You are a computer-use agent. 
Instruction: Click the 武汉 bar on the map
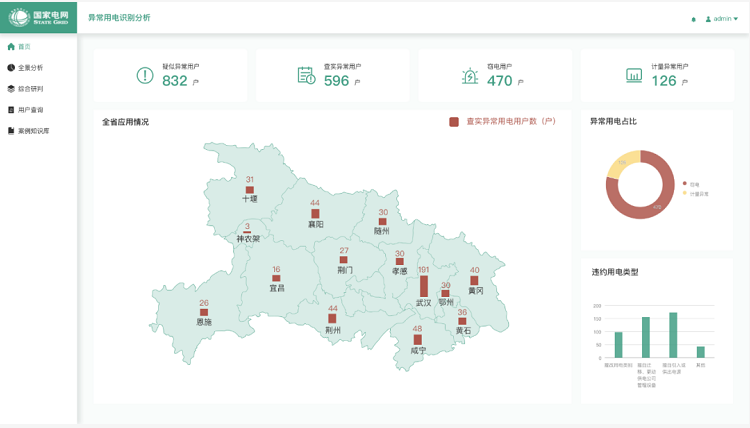[424, 286]
